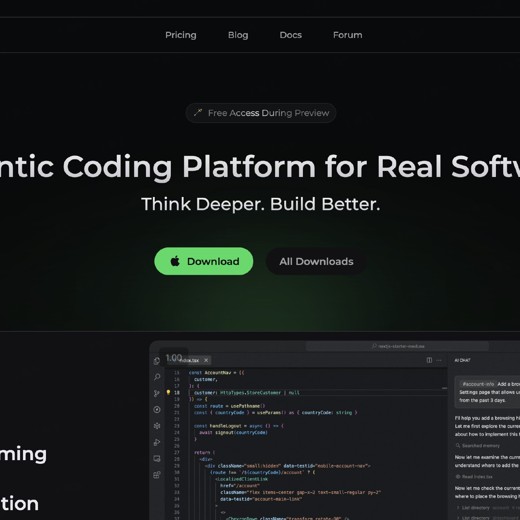Click the green Download button
520x520 pixels.
[204, 261]
